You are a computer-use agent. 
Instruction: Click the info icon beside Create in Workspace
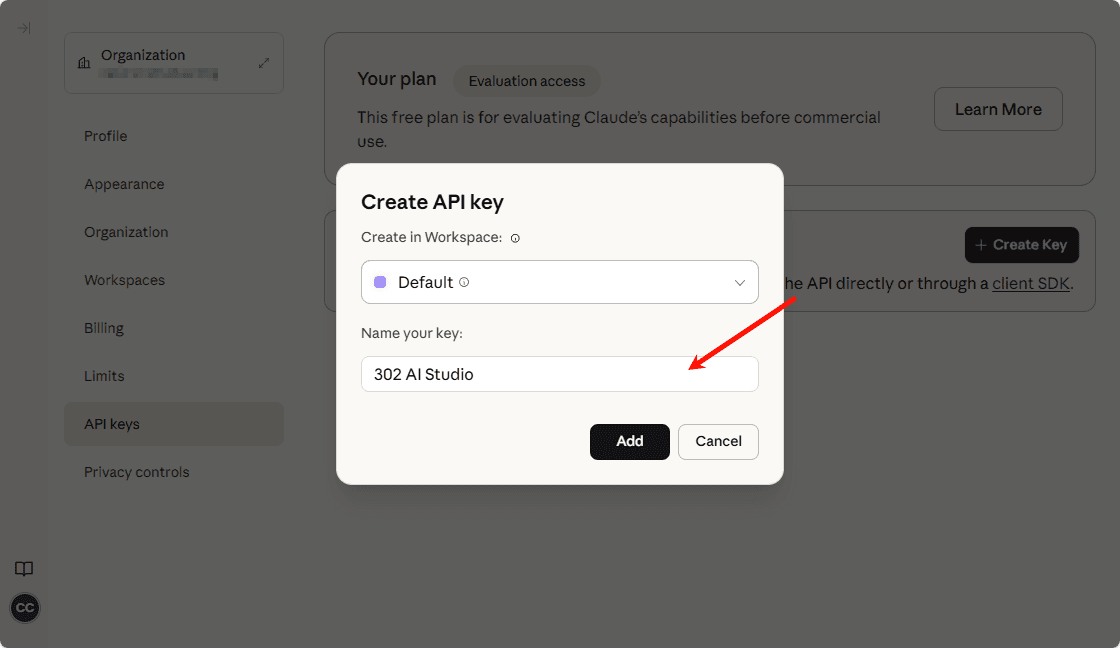click(x=515, y=238)
